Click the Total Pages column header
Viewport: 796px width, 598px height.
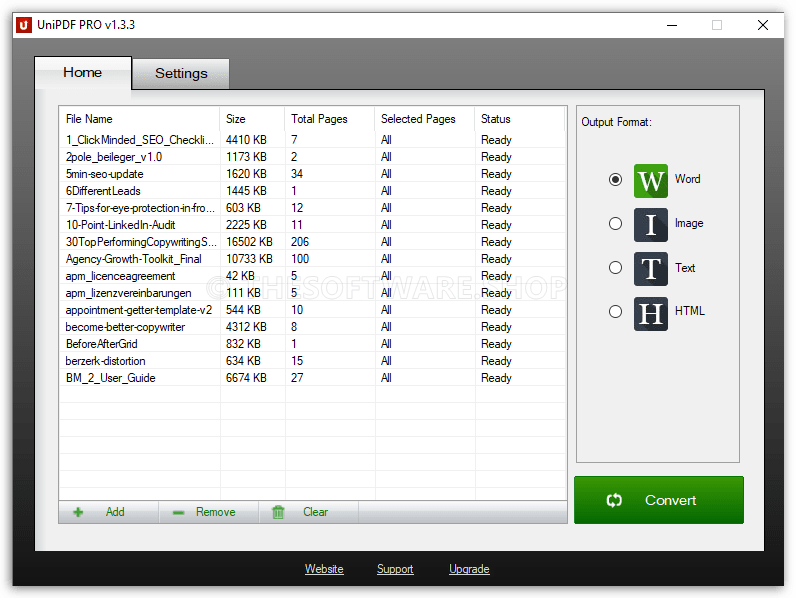[330, 119]
